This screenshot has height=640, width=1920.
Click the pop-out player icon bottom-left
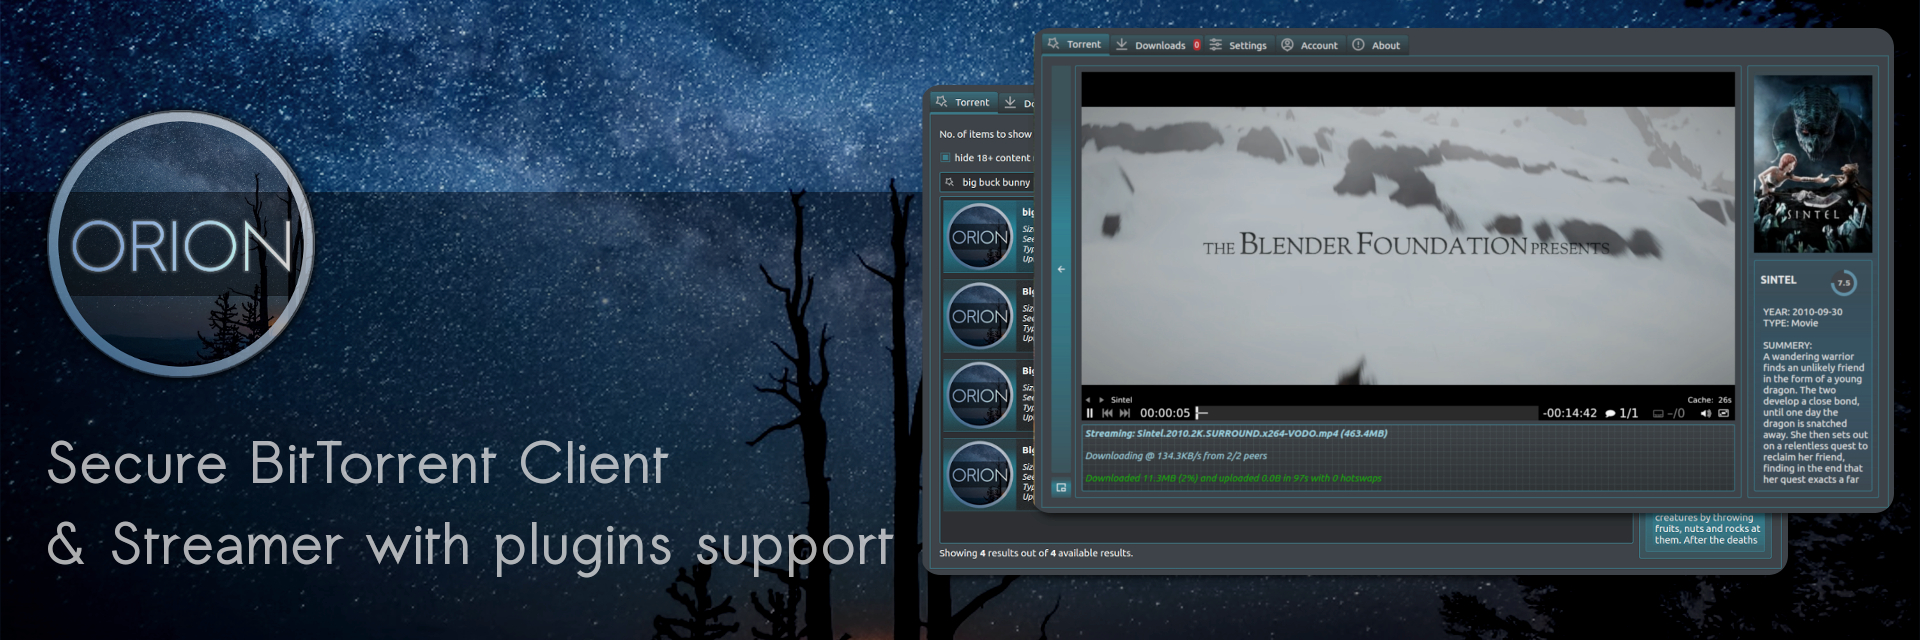coord(1061,488)
